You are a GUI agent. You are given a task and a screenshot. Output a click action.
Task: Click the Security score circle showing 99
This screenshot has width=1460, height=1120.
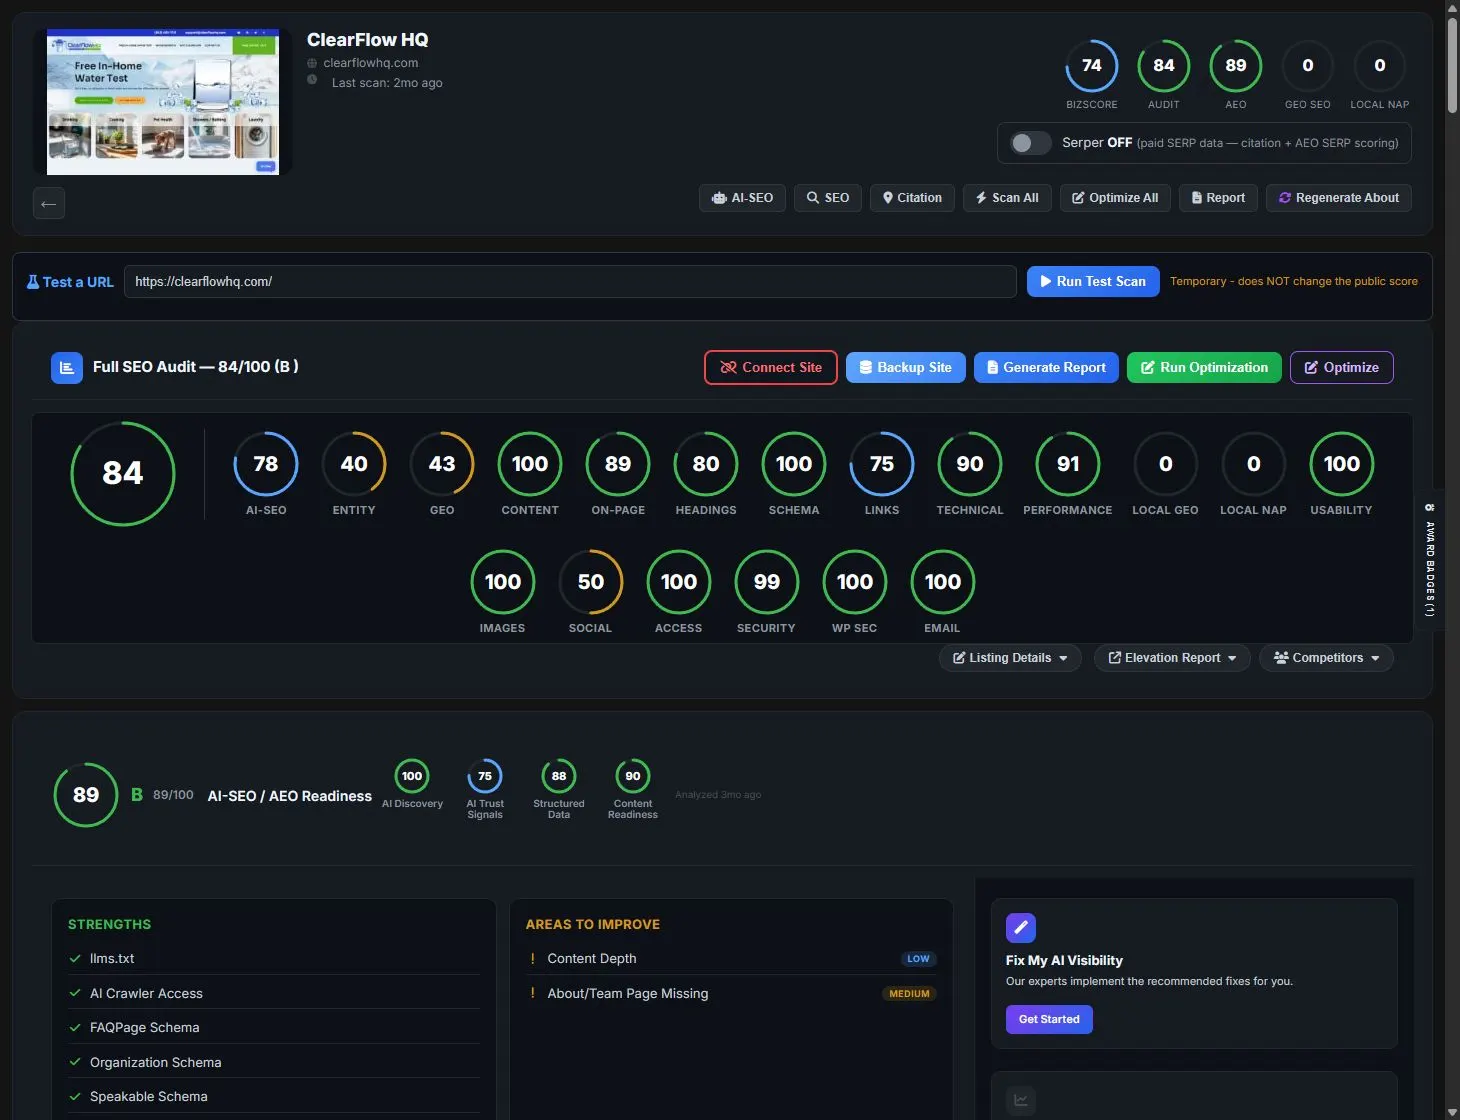coord(766,582)
